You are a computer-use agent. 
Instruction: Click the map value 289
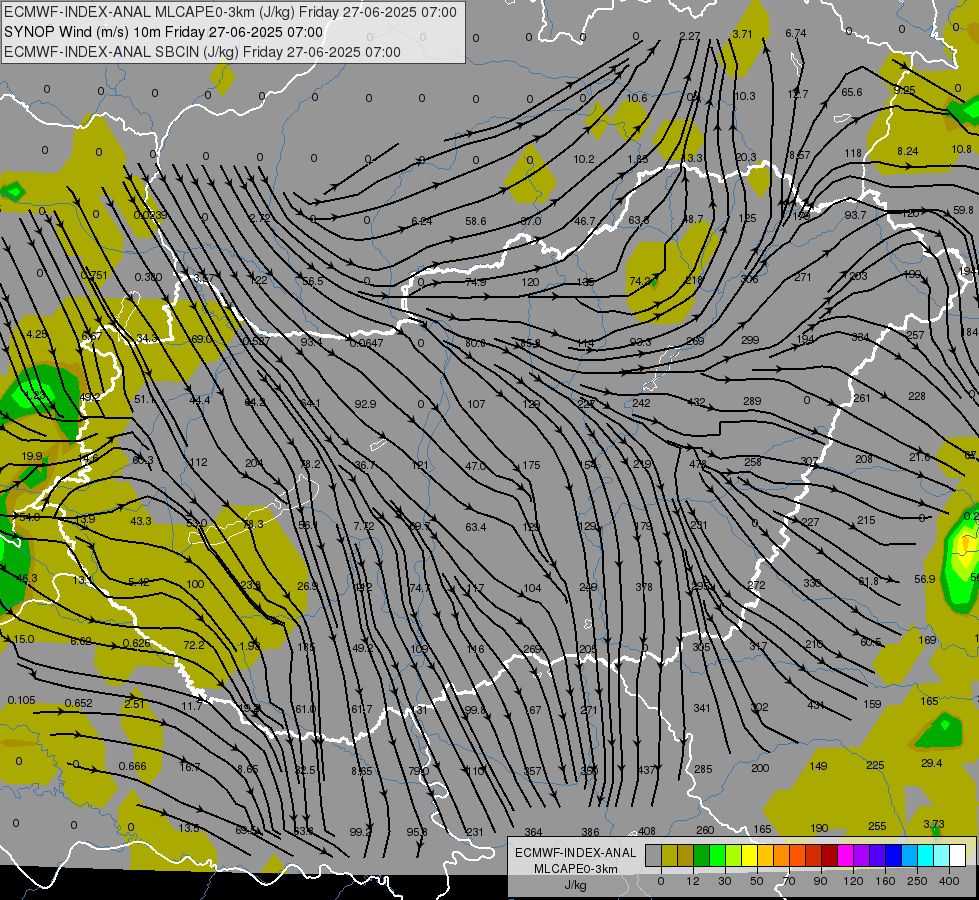(x=752, y=401)
